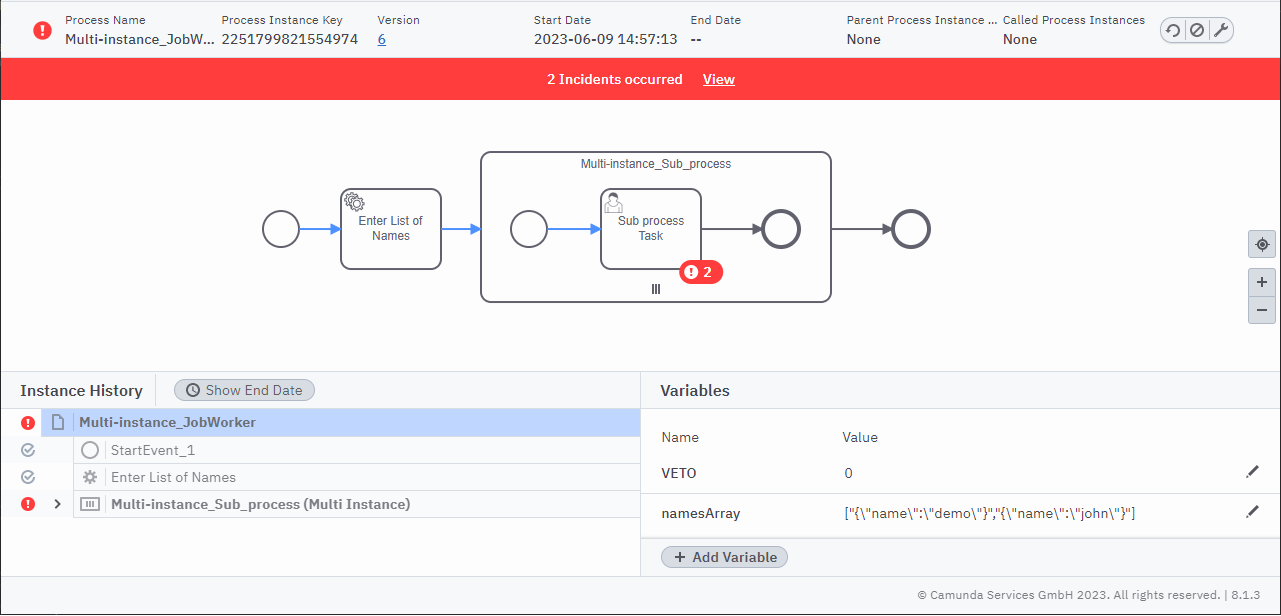Click the Variables panel heading

coord(696,390)
